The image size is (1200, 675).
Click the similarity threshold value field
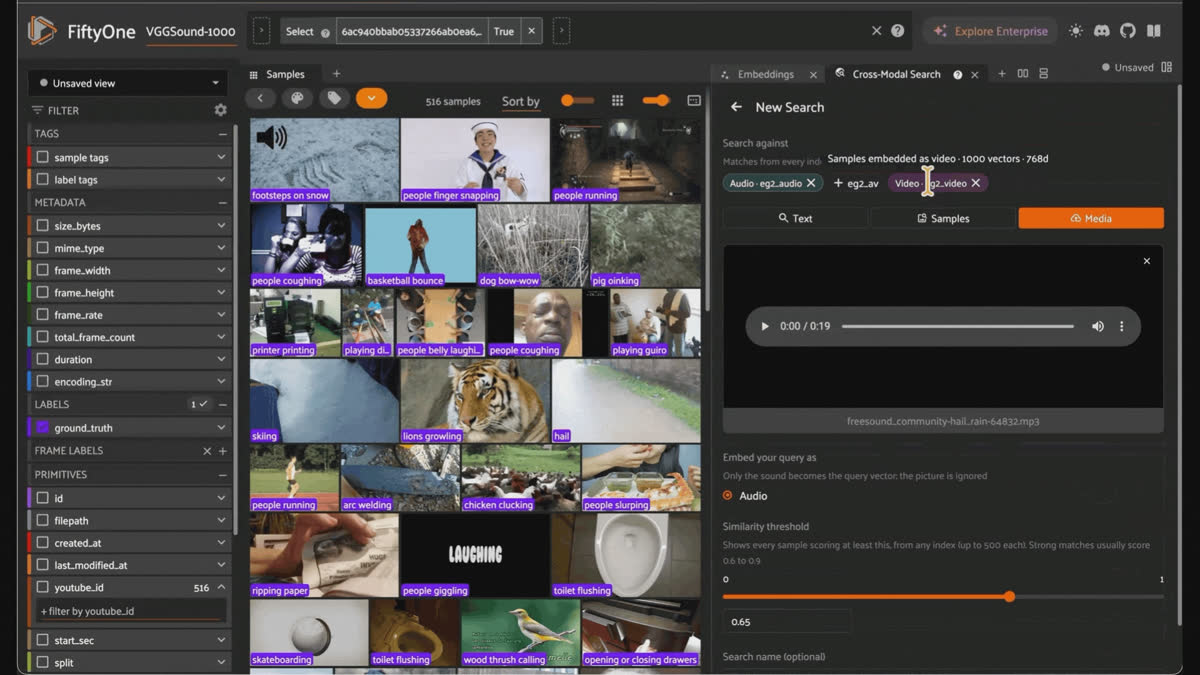(787, 621)
